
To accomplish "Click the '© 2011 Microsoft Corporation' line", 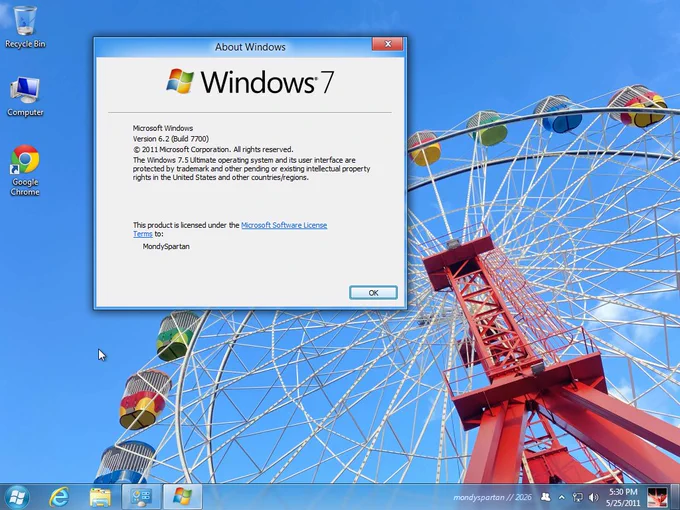I will pyautogui.click(x=213, y=149).
